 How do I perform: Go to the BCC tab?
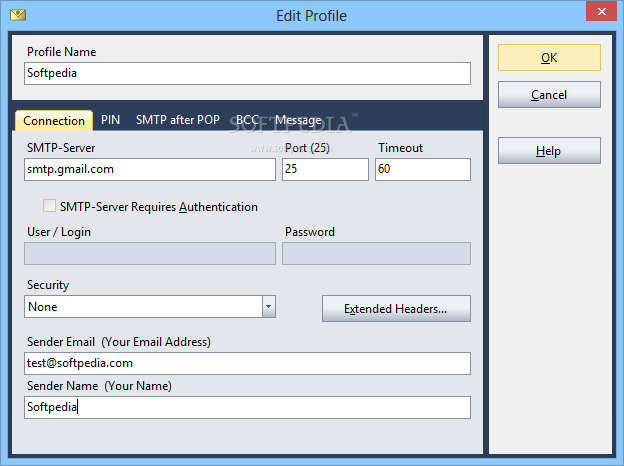click(x=247, y=120)
